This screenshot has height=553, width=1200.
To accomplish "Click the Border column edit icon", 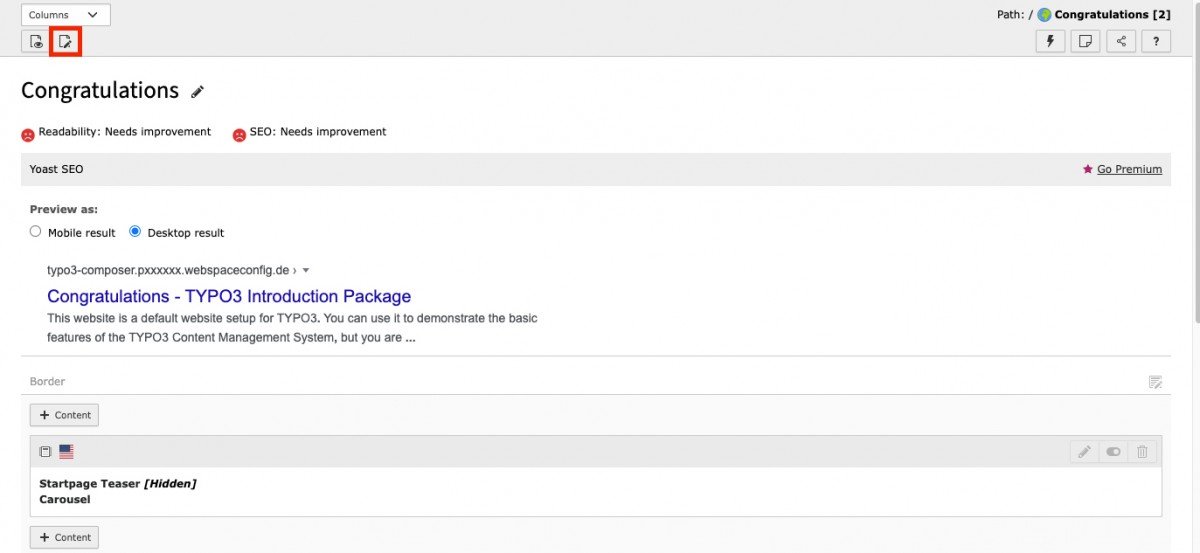I will click(x=1155, y=382).
